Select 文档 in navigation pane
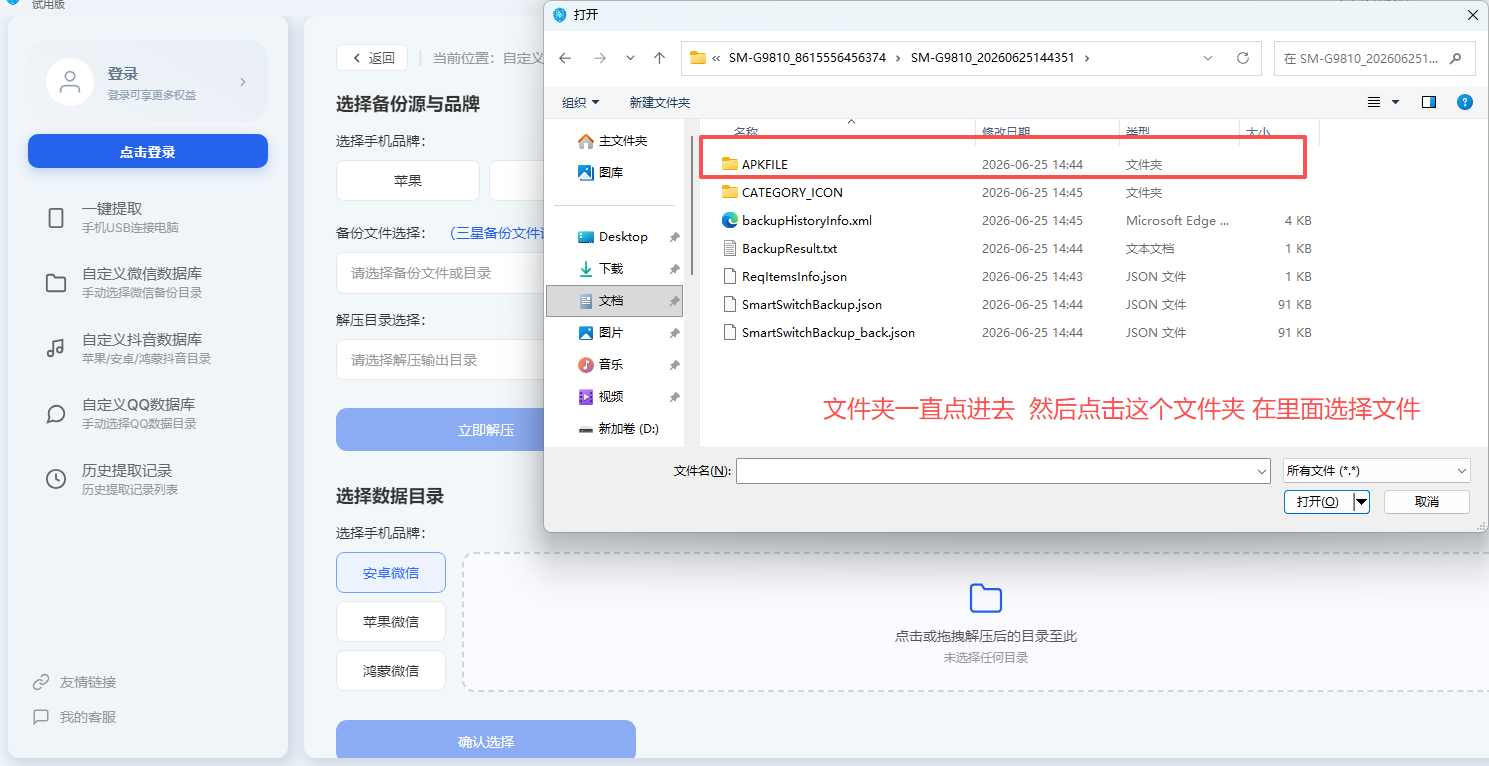 click(615, 301)
